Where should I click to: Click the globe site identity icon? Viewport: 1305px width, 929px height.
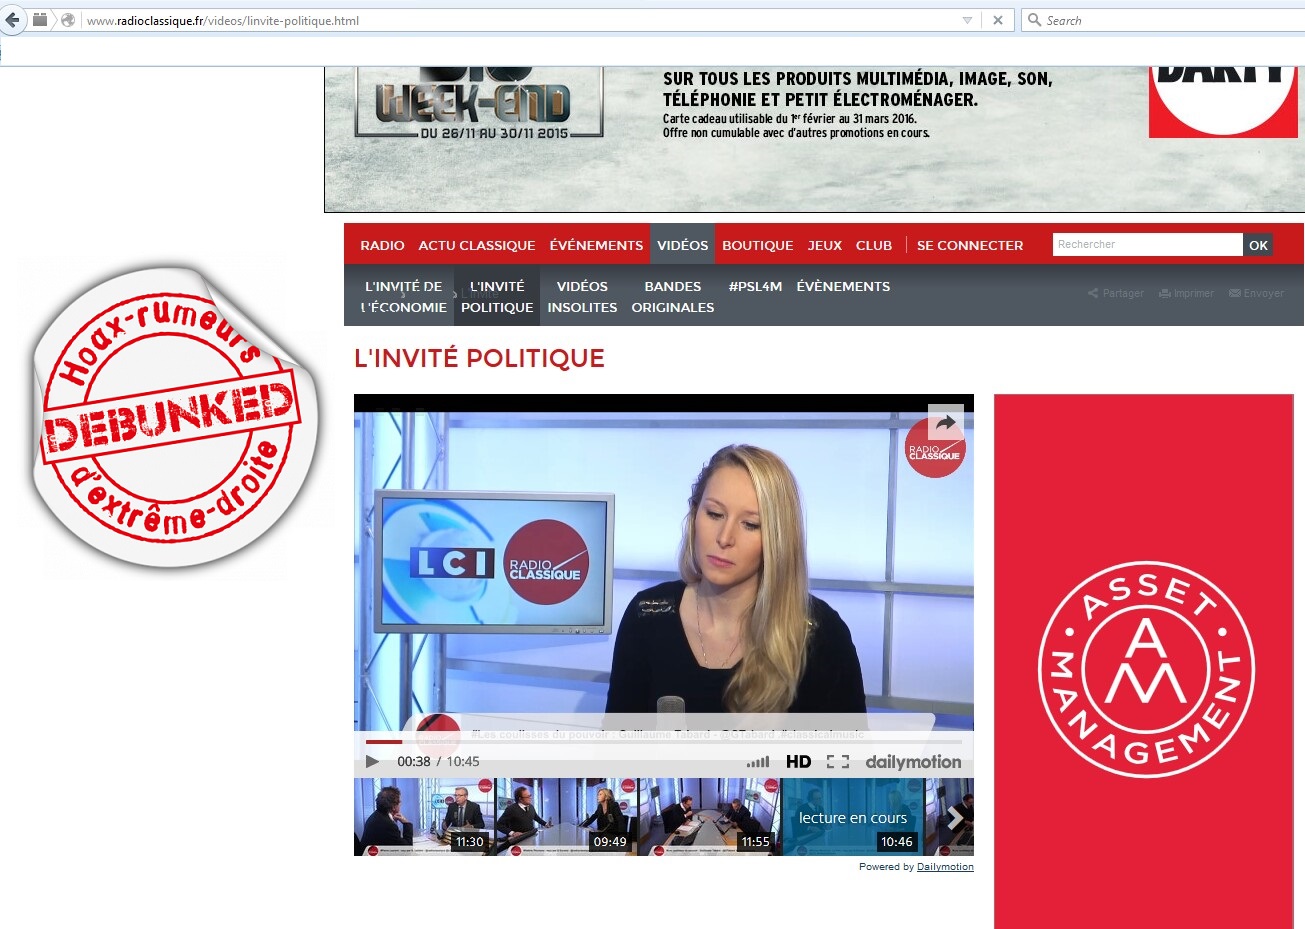68,20
